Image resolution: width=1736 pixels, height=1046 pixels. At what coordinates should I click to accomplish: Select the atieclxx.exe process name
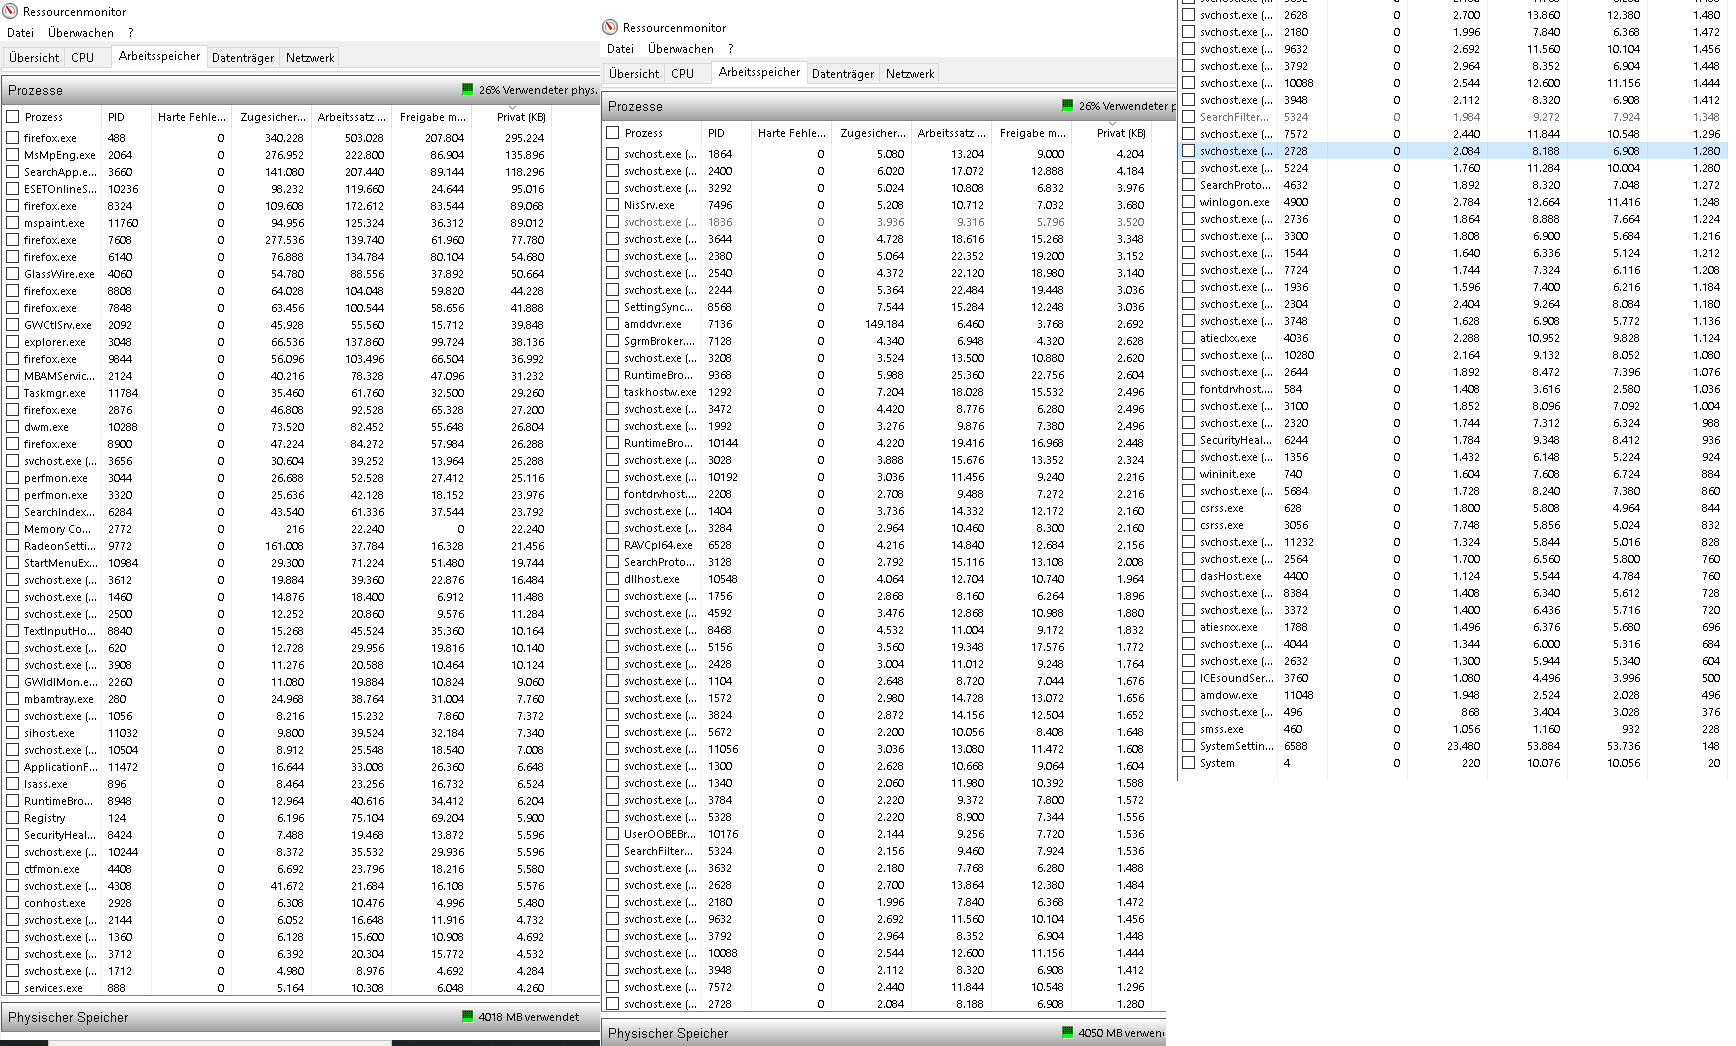click(x=1228, y=338)
